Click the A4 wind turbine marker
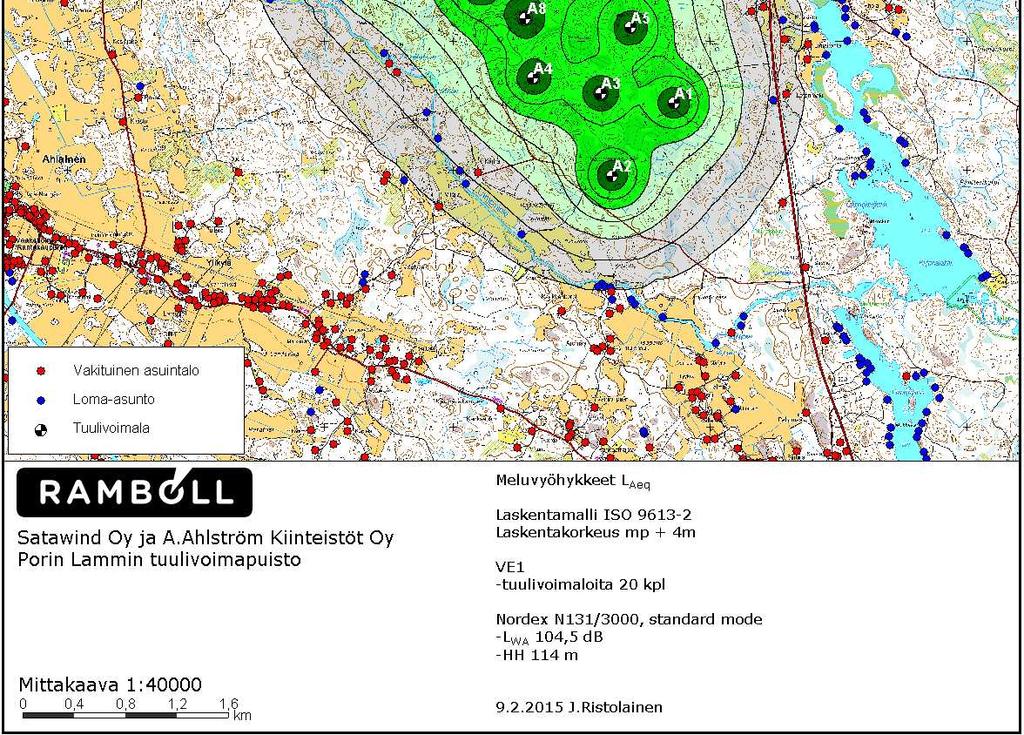The height and width of the screenshot is (735, 1024). pyautogui.click(x=533, y=78)
